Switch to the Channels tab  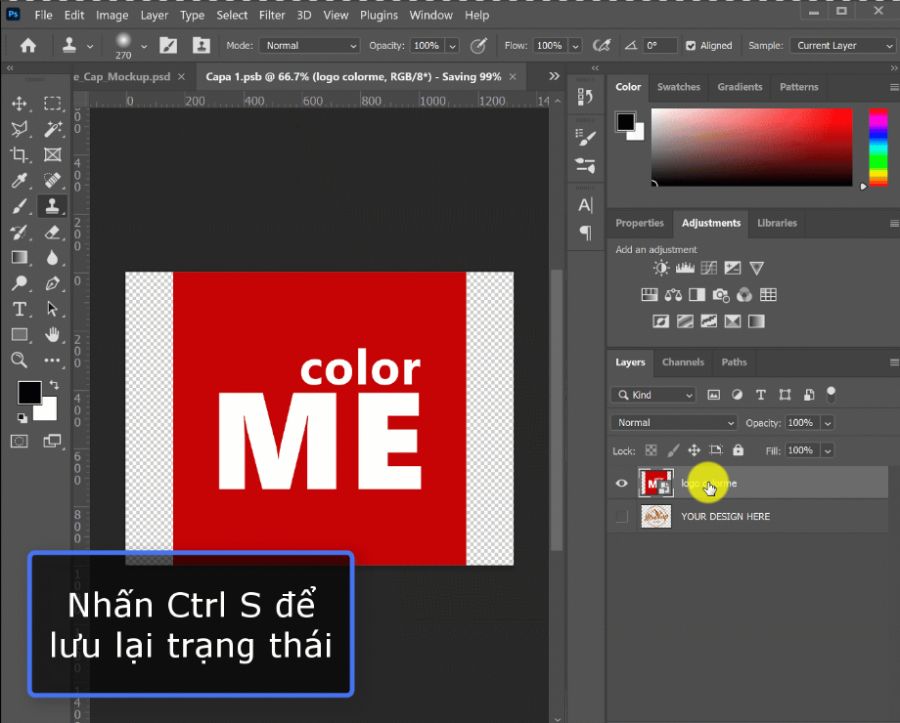point(682,362)
